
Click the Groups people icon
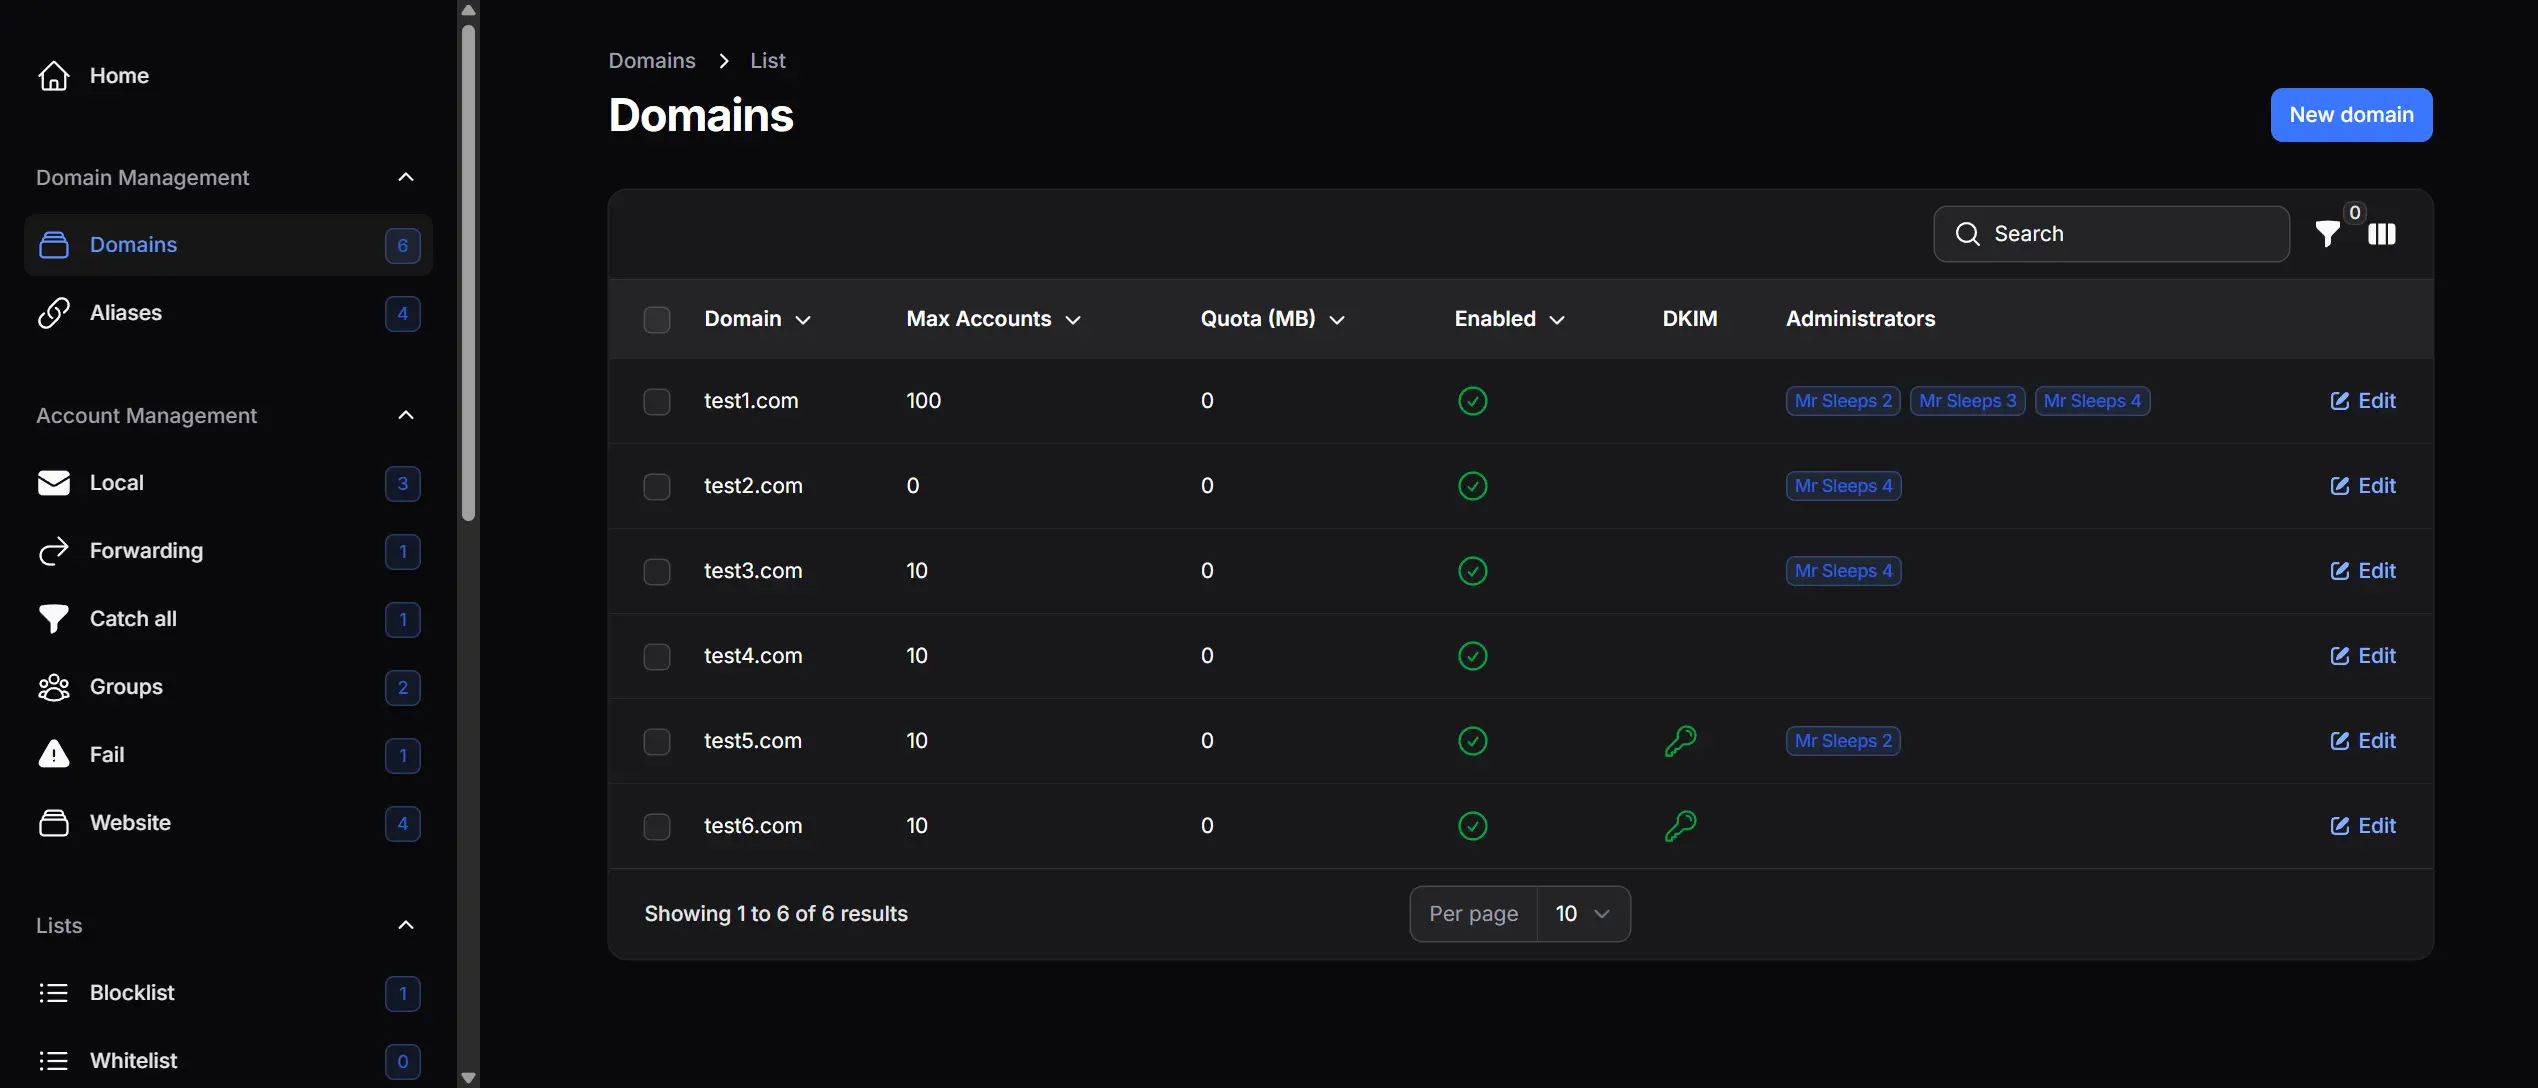[54, 687]
